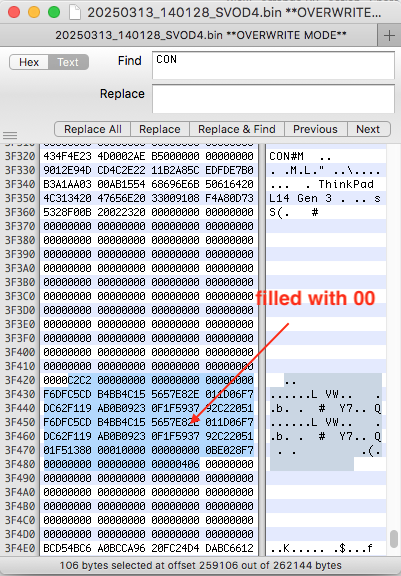Screen dimensions: 401x576
Task: Switch search mode to Text
Action: pyautogui.click(x=68, y=62)
